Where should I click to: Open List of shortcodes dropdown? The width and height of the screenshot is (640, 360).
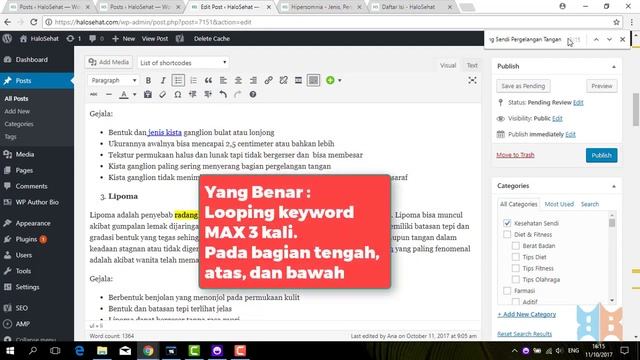(x=183, y=62)
